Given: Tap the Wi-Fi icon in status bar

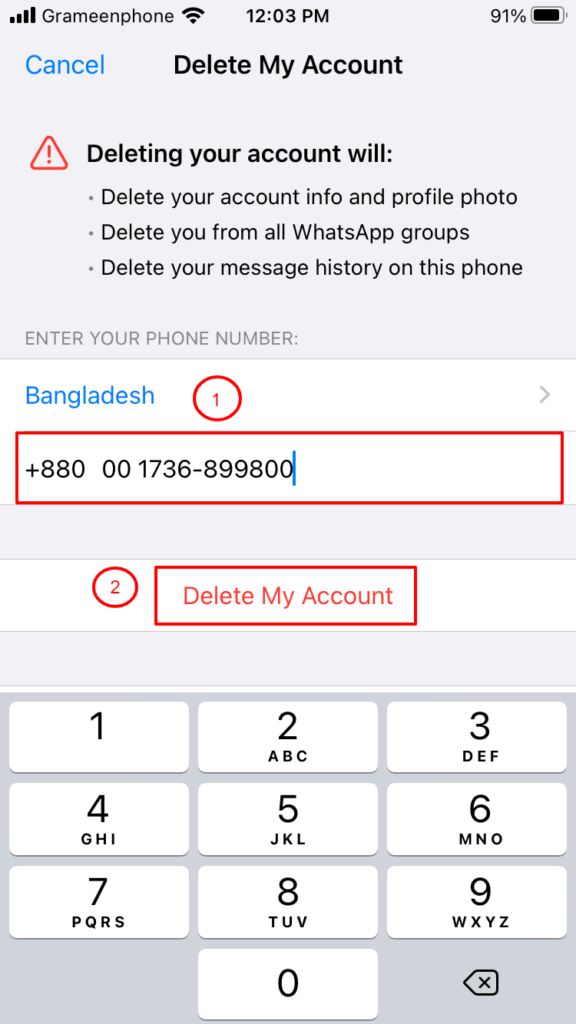Looking at the screenshot, I should [194, 16].
